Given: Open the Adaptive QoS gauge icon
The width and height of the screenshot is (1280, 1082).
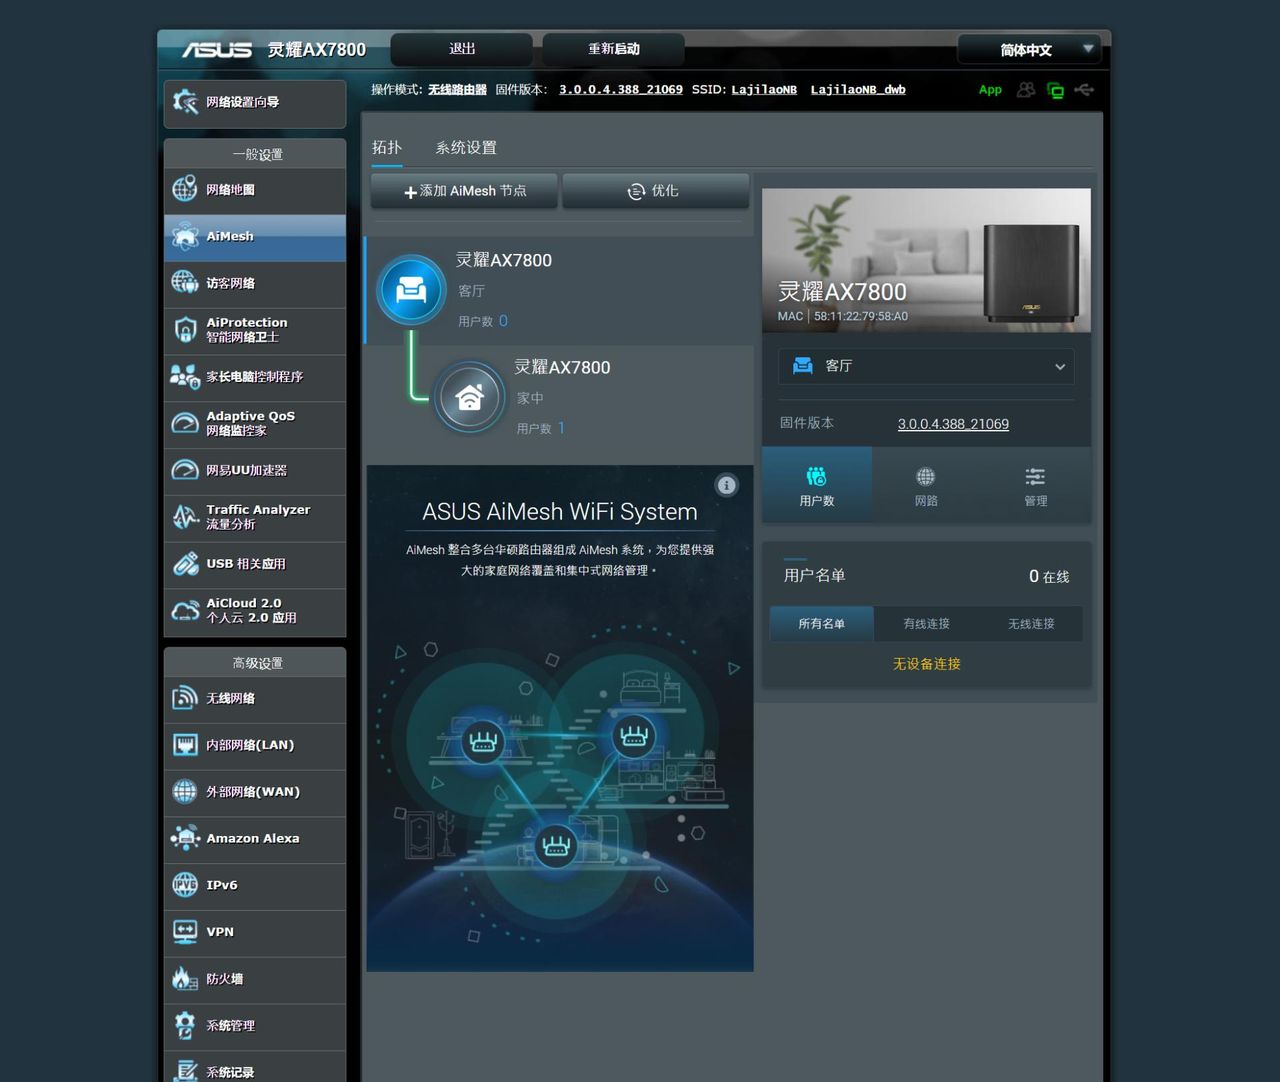Looking at the screenshot, I should click(185, 423).
